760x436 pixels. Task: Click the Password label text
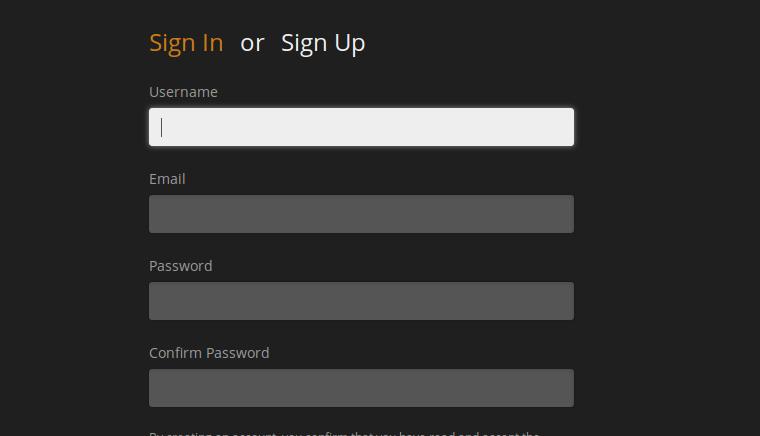click(x=181, y=266)
